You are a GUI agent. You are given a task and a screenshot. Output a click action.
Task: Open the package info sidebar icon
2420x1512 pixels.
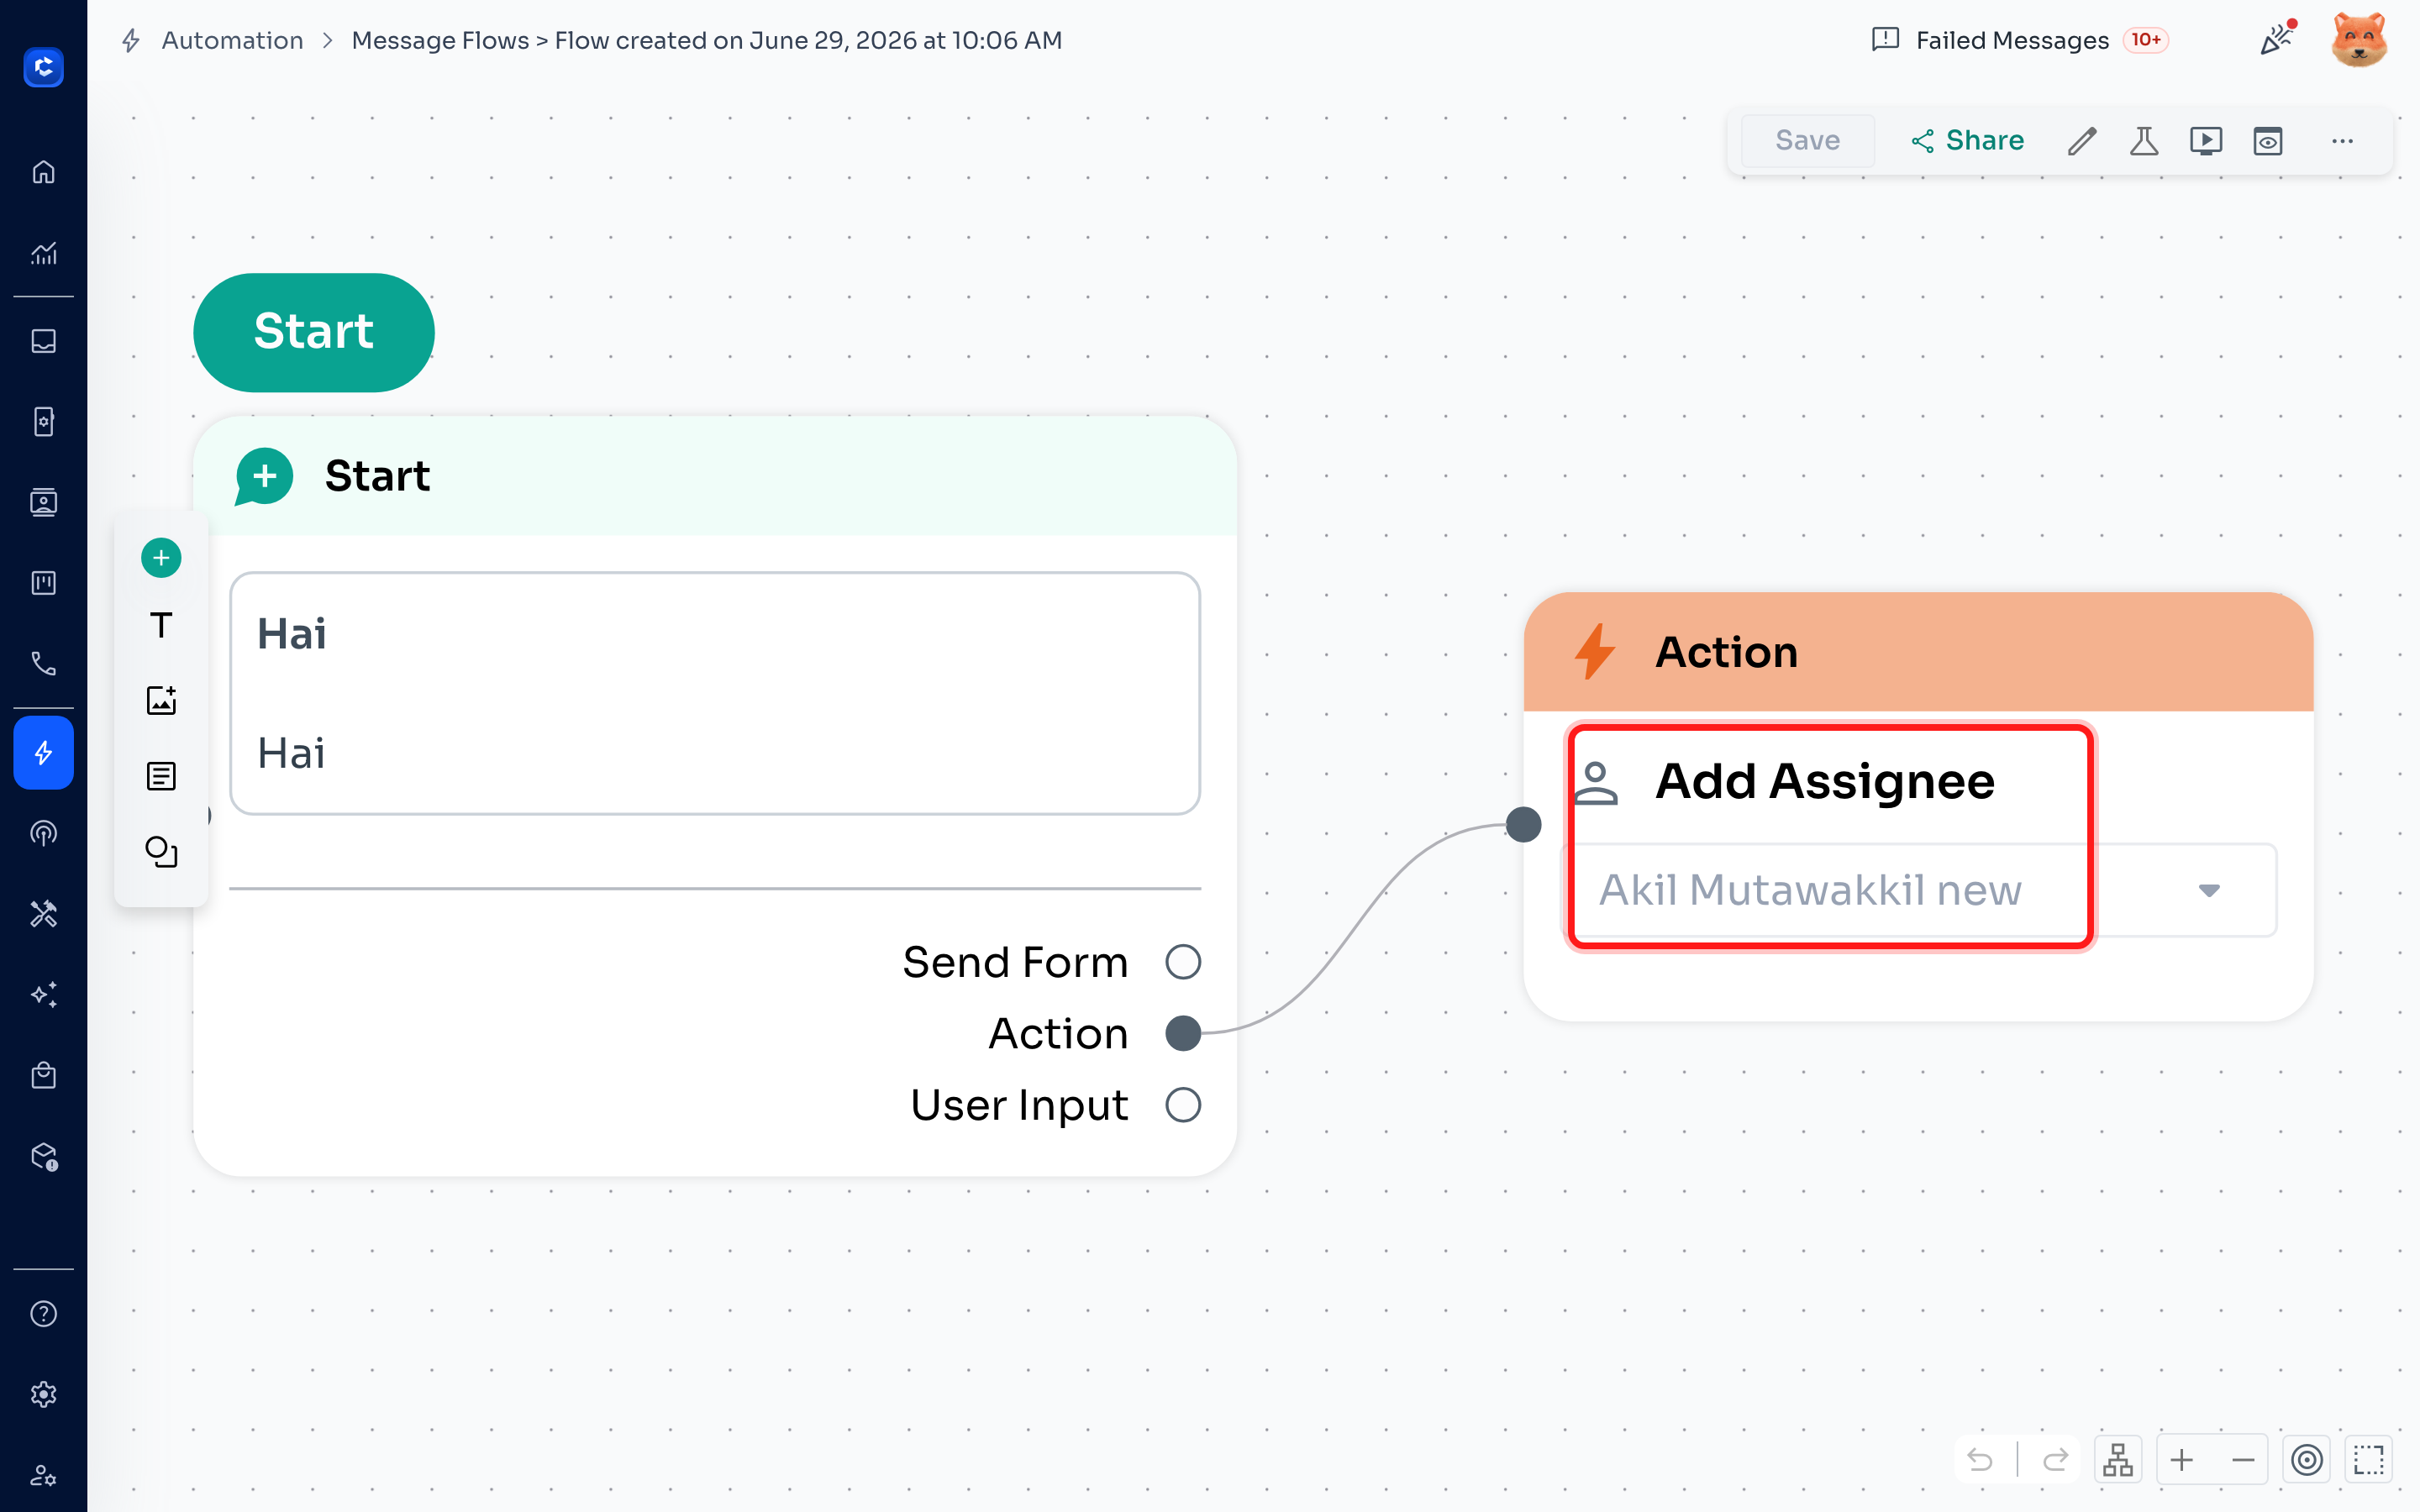pyautogui.click(x=43, y=1156)
